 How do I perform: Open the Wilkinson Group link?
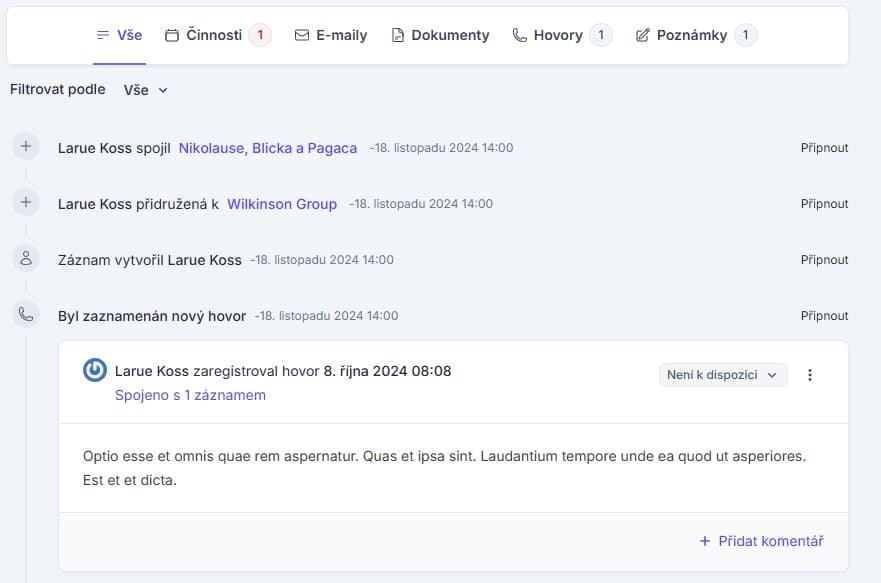pos(282,204)
